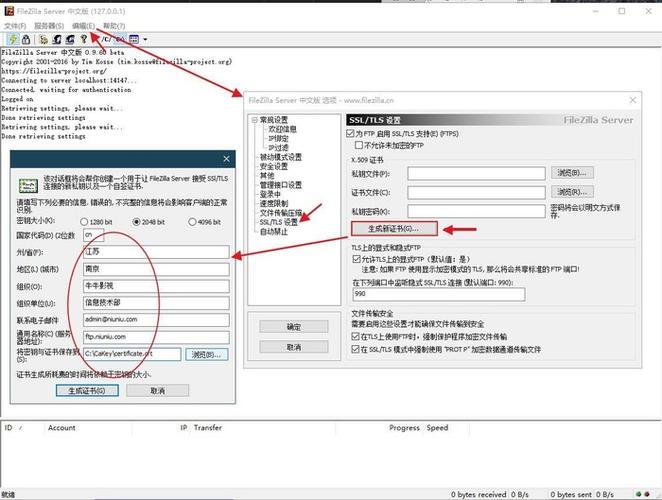Click the green status indicator in status bar
The height and width of the screenshot is (500, 662).
tap(639, 494)
